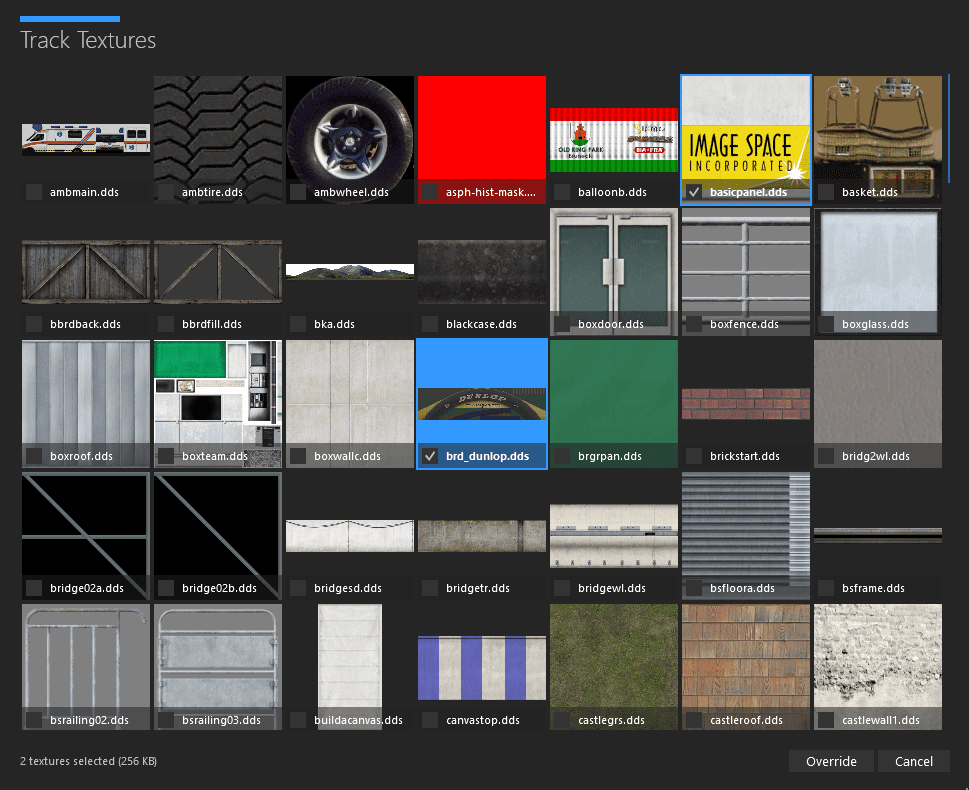
Task: Select the ambtire.dds tire tread thumbnail
Action: coord(217,128)
